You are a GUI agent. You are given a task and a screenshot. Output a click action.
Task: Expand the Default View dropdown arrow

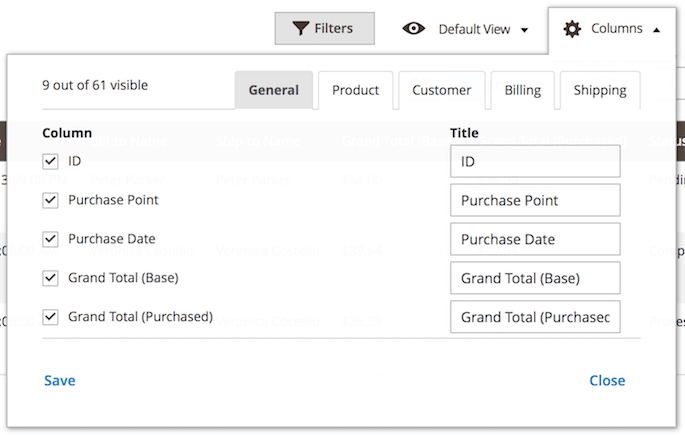pos(524,30)
